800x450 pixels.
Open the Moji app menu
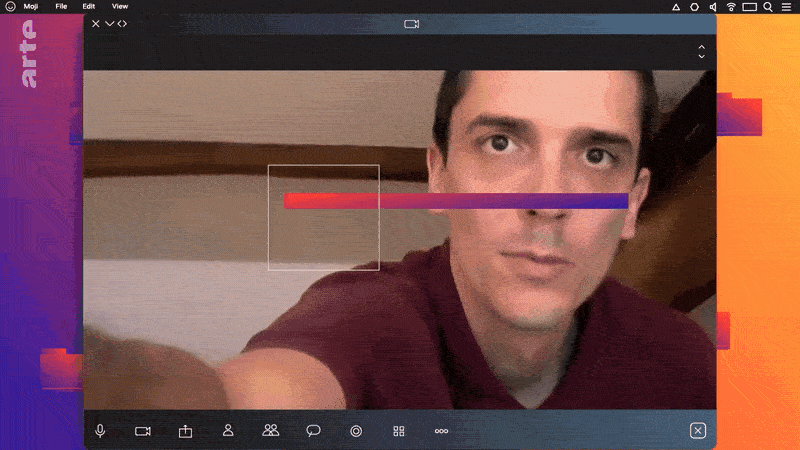tap(31, 7)
